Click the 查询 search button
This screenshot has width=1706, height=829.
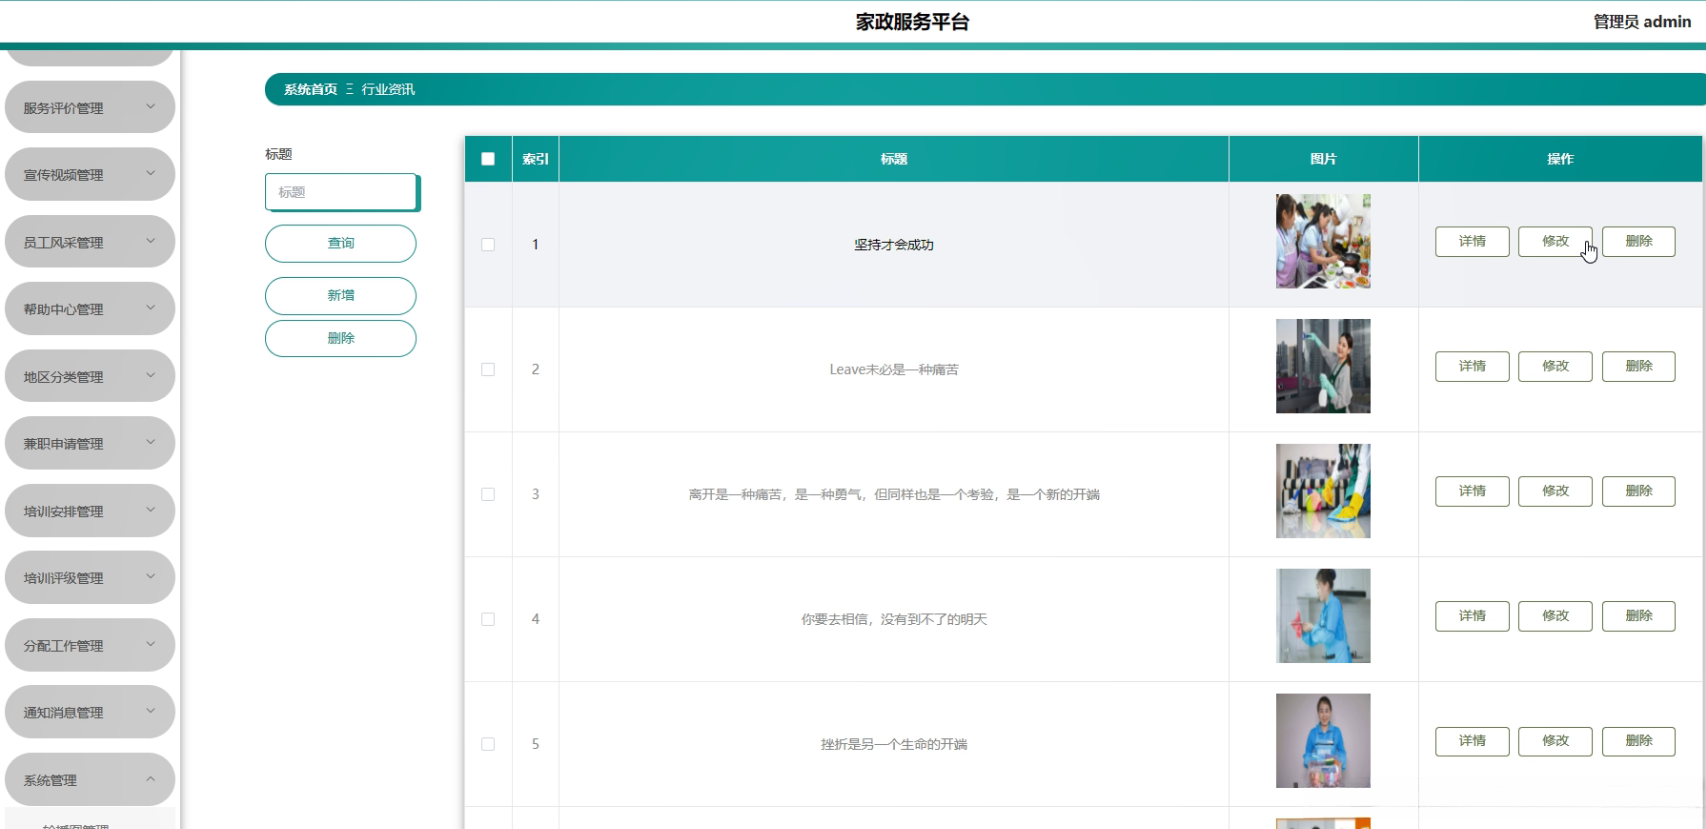(x=341, y=243)
